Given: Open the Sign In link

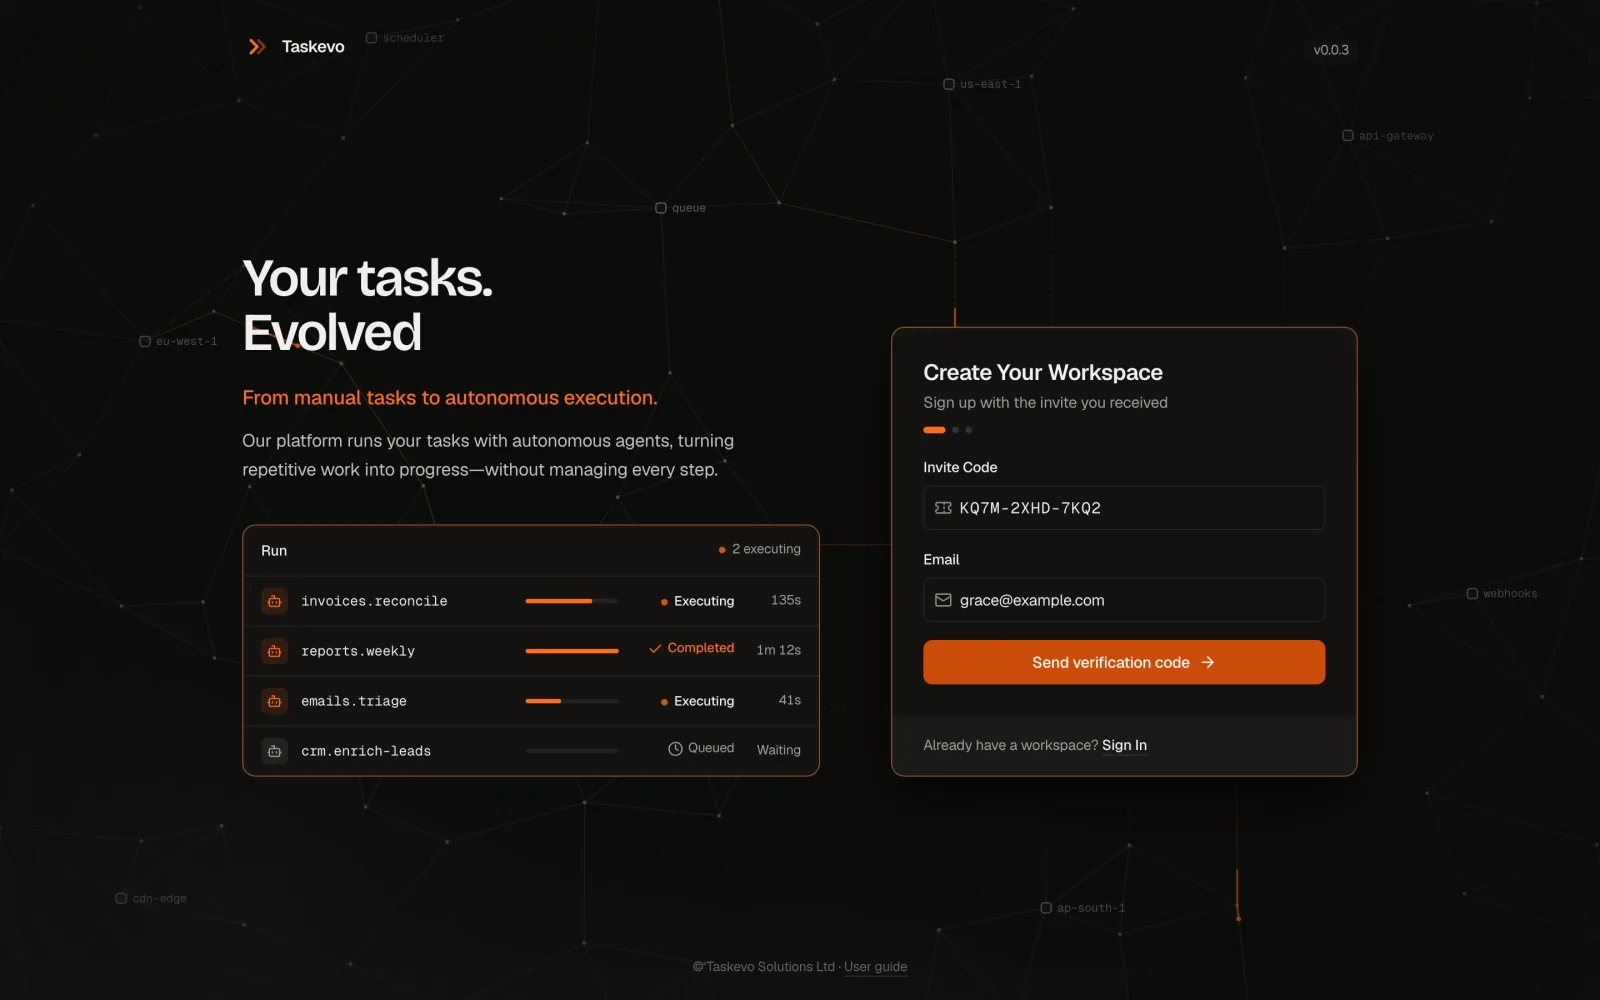Looking at the screenshot, I should tap(1124, 745).
